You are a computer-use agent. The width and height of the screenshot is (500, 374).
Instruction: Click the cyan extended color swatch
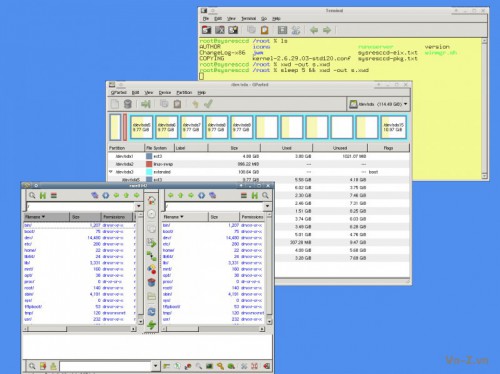pos(149,172)
